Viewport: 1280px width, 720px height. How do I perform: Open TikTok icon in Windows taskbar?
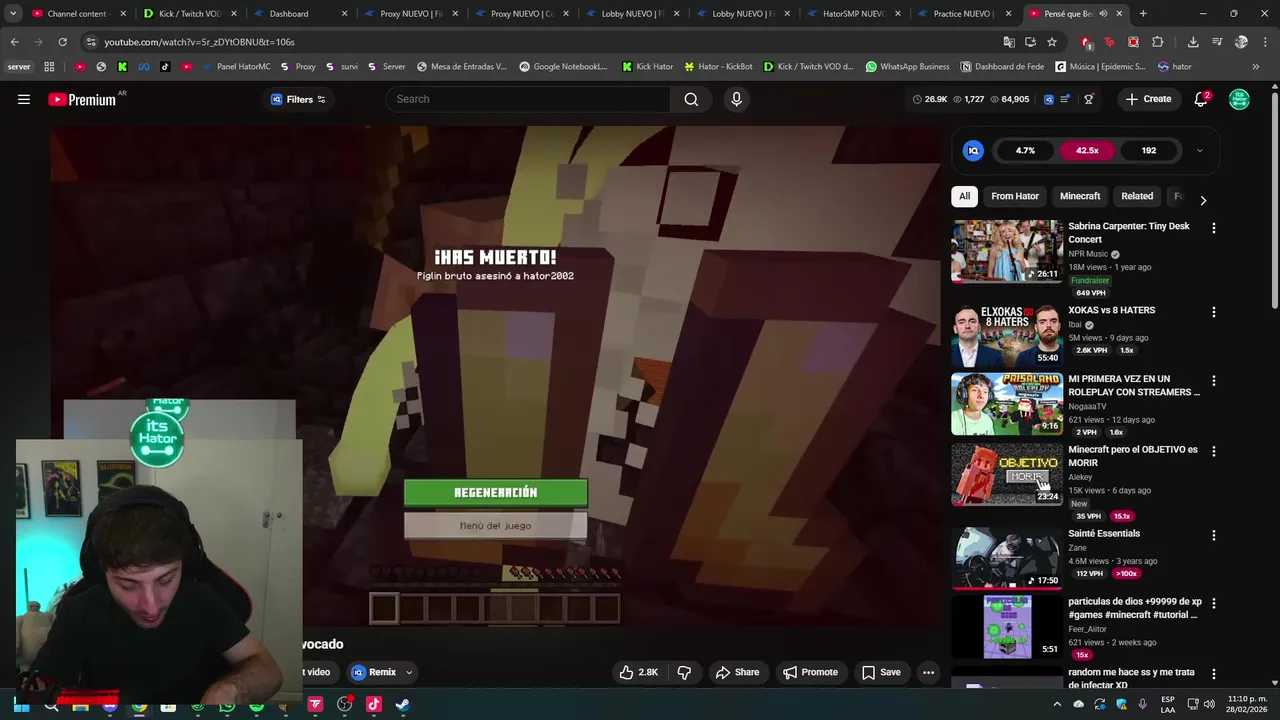(374, 704)
